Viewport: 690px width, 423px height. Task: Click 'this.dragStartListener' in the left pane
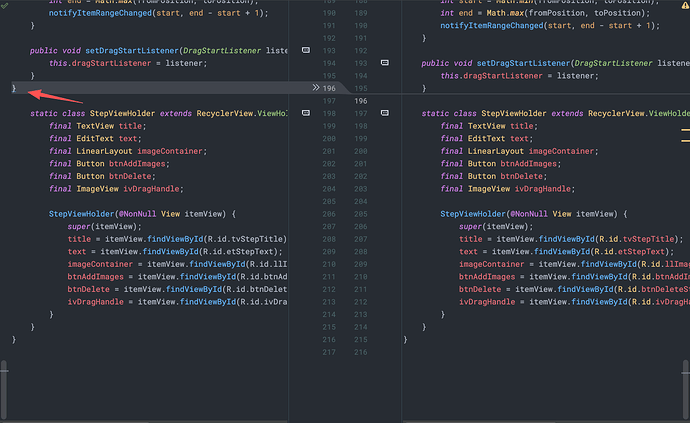[x=100, y=63]
